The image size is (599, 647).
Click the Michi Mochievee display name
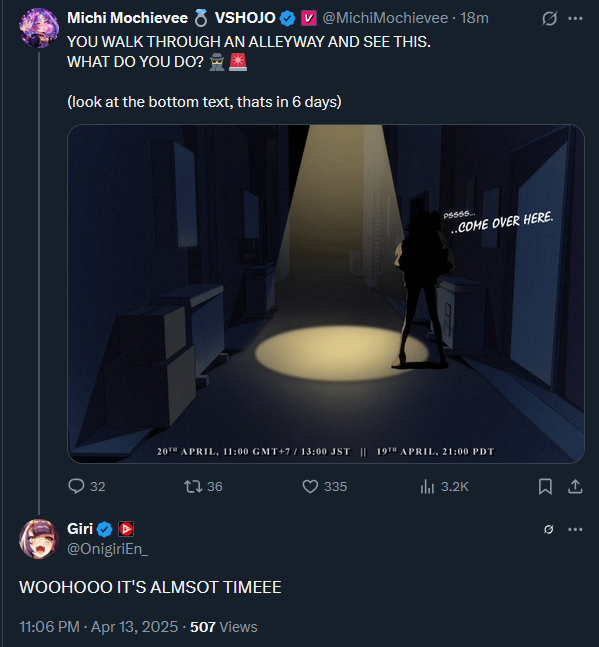click(127, 18)
